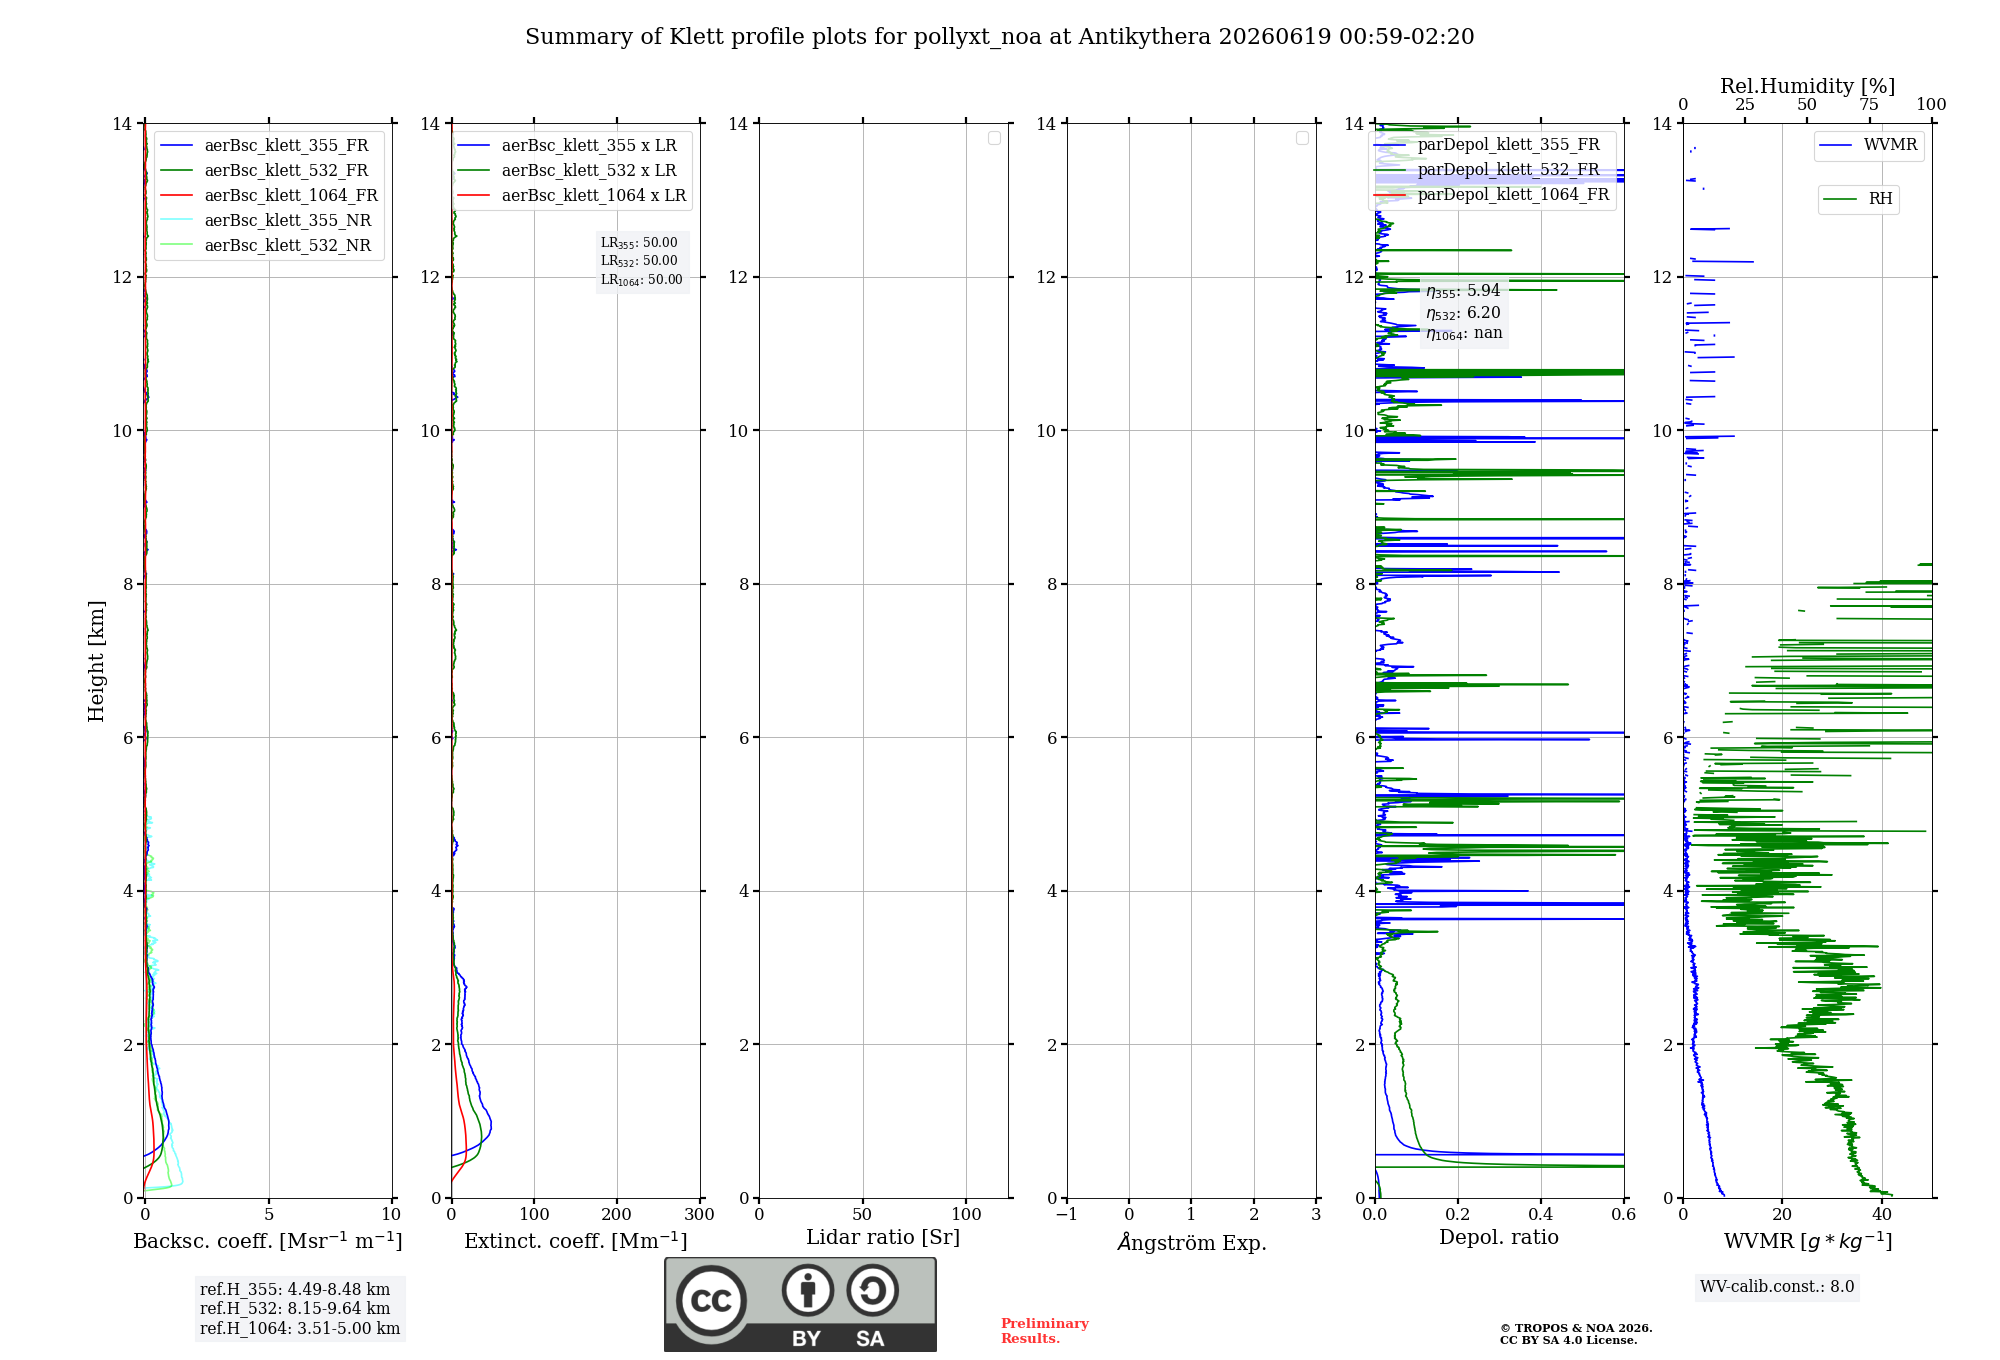Screen dimensions: 2000x1360
Task: Click the Creative Commons CC icon
Action: (x=711, y=1301)
